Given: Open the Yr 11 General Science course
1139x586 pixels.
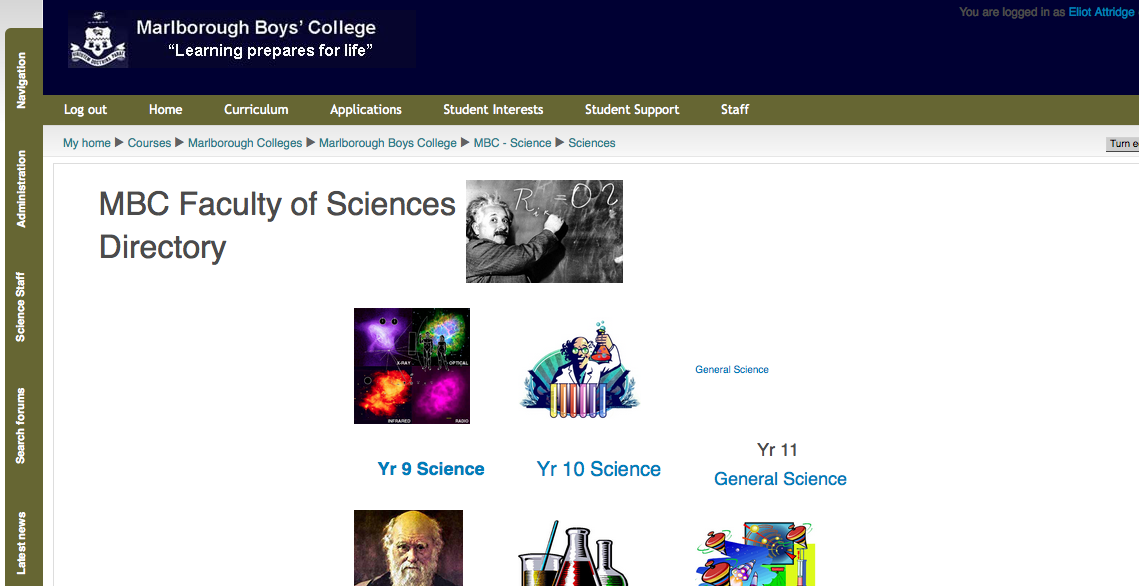Looking at the screenshot, I should (x=779, y=478).
